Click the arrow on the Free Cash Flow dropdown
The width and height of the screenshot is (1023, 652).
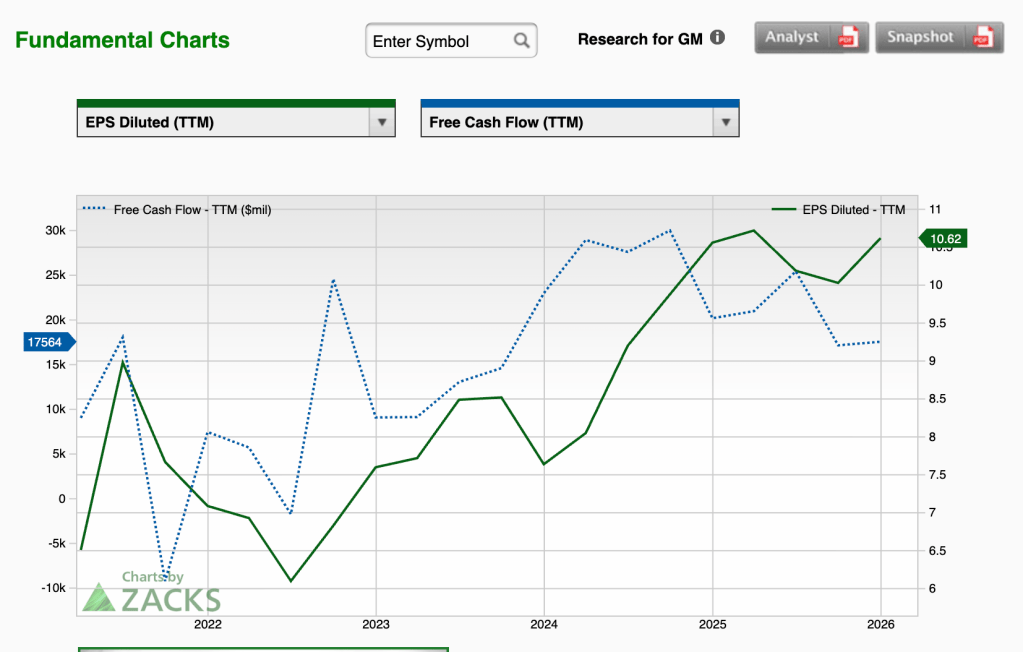724,123
